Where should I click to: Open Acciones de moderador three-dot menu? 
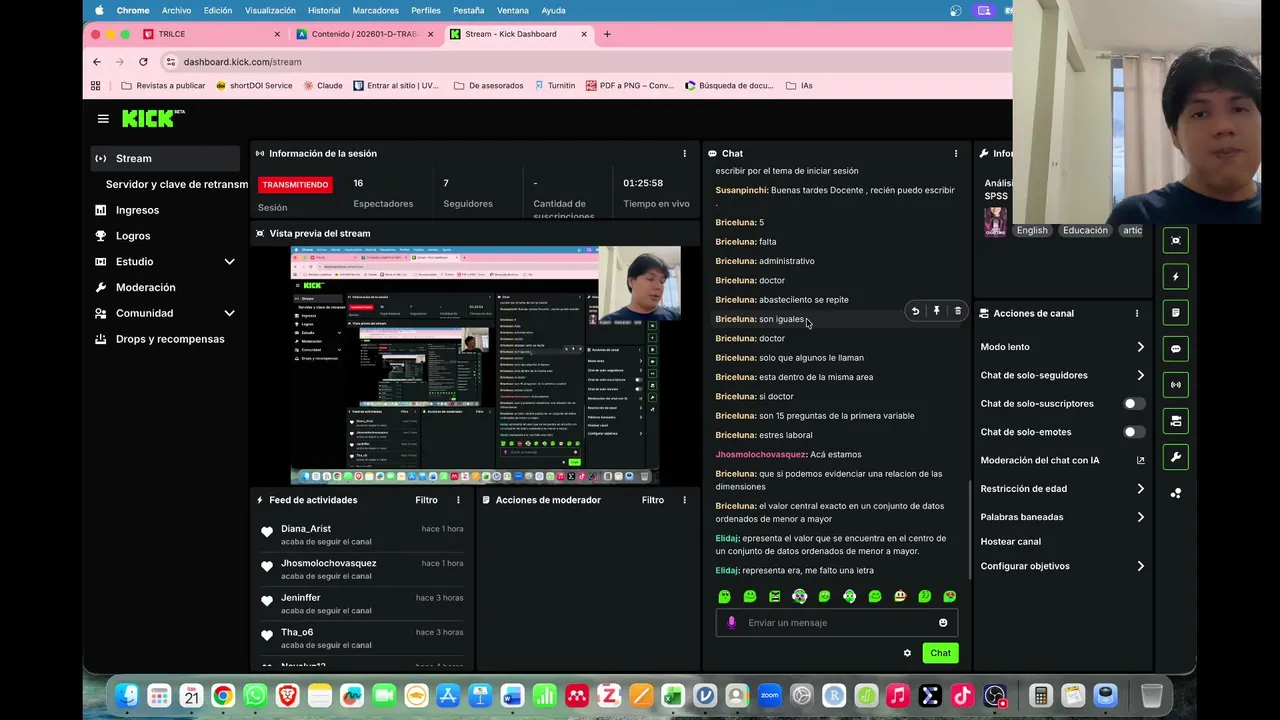coord(685,500)
